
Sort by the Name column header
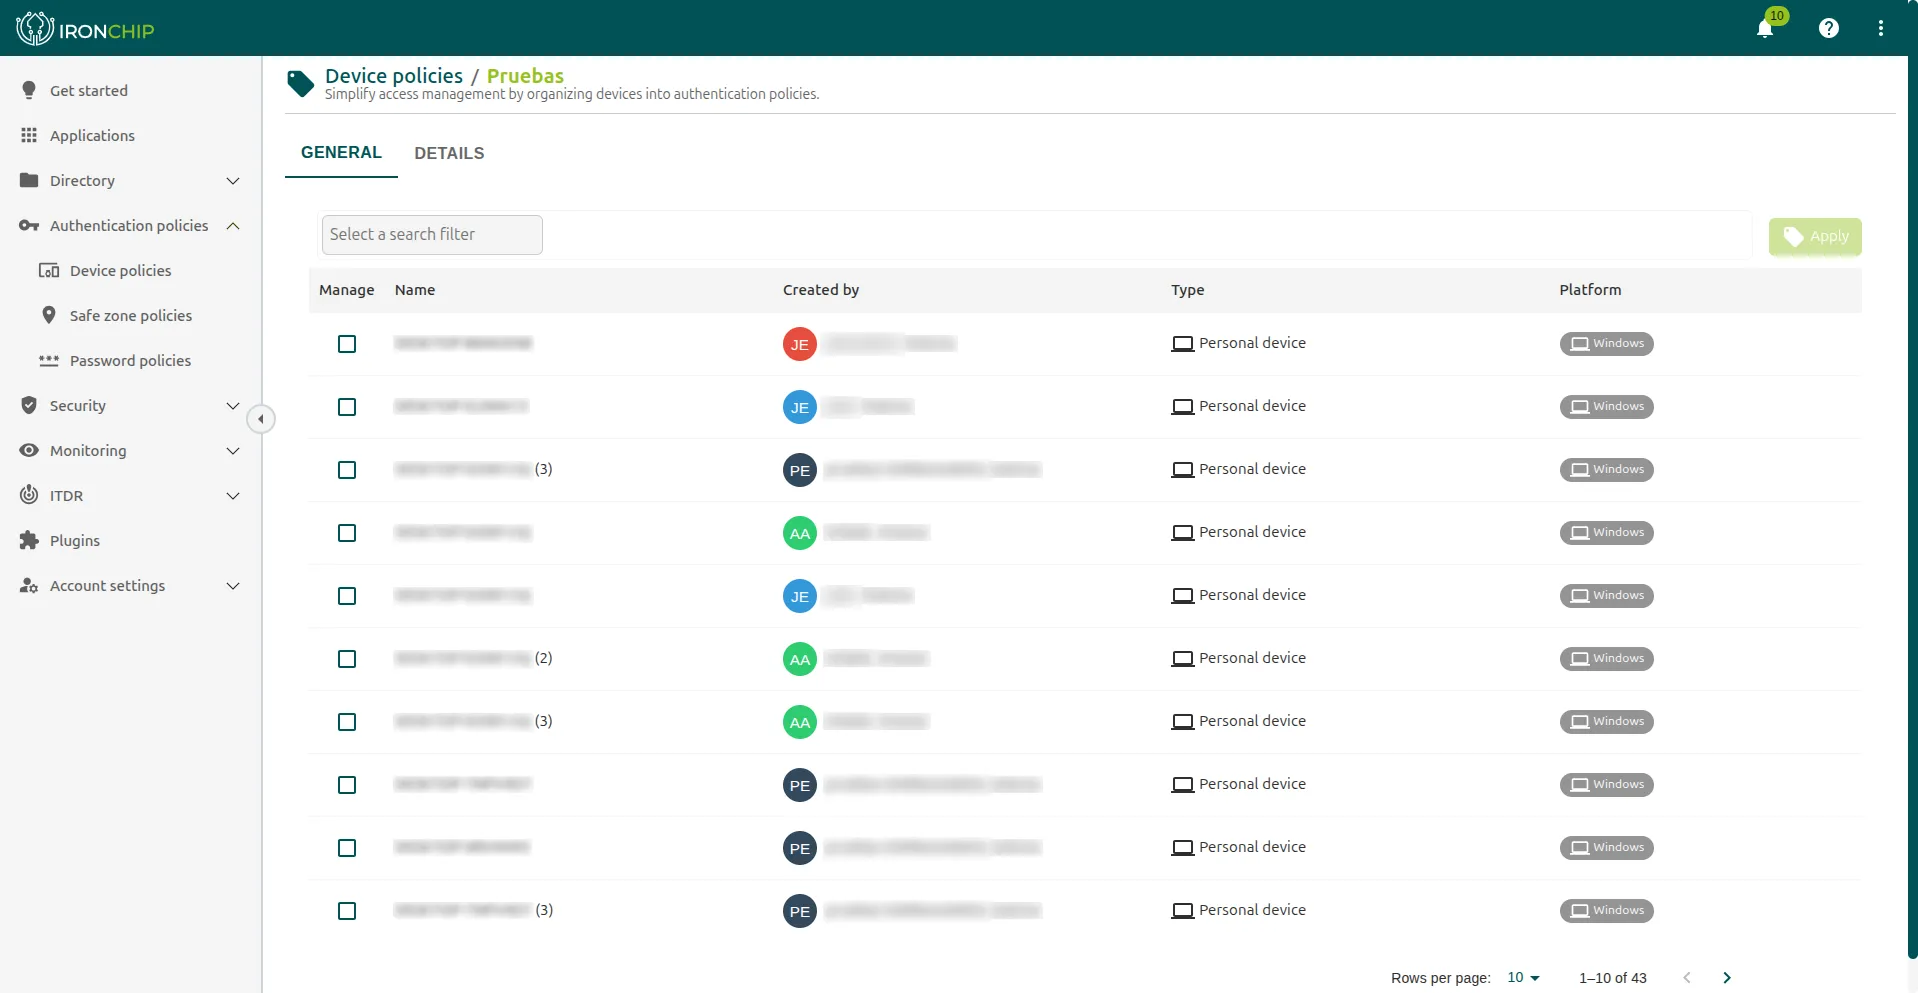[415, 290]
